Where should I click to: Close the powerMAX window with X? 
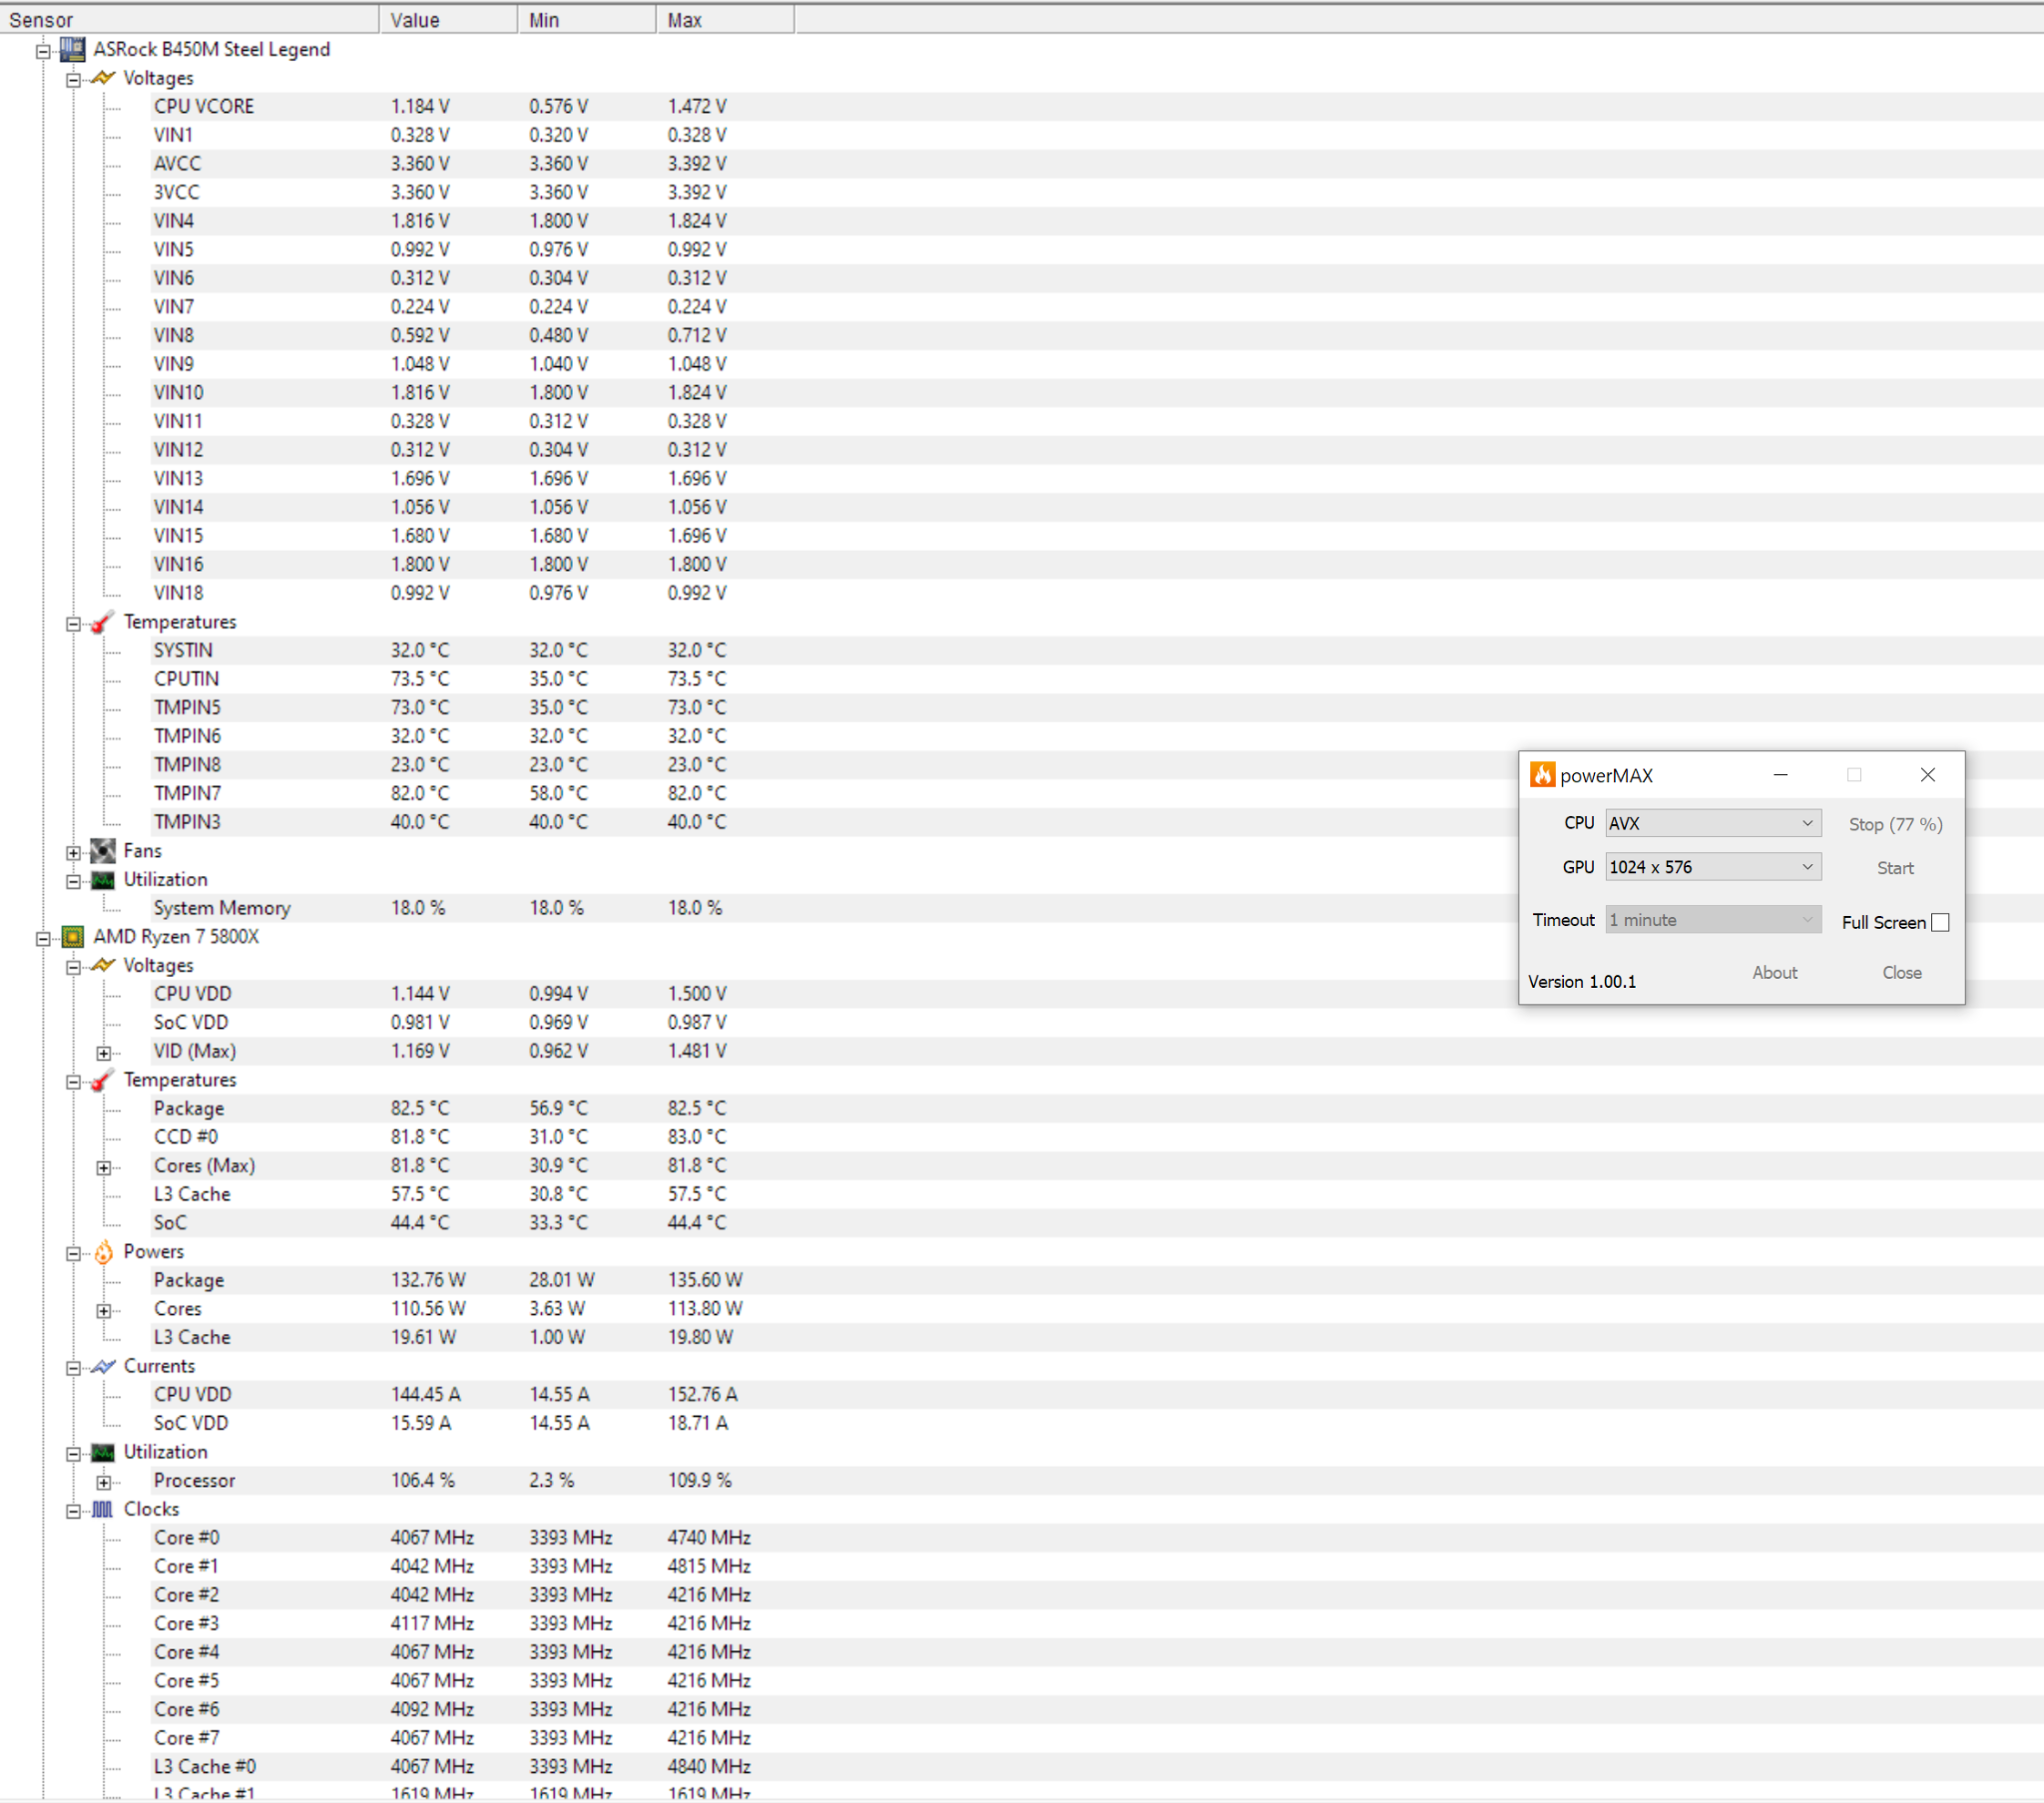pos(1927,775)
